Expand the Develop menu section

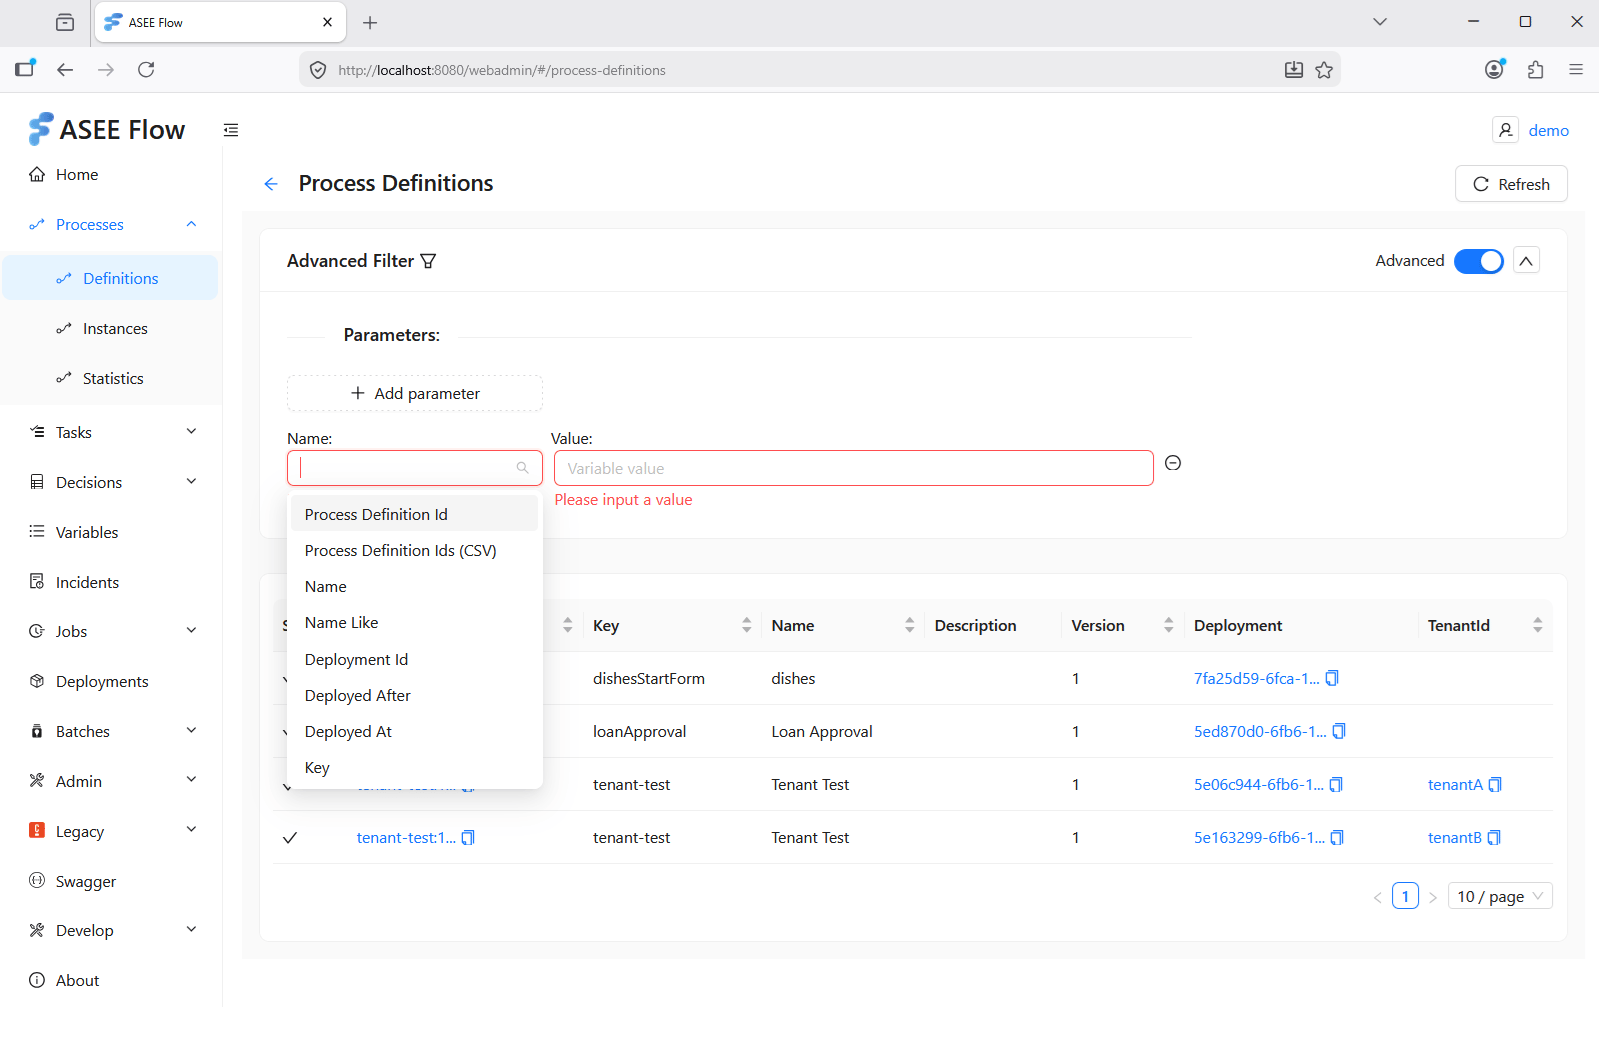pyautogui.click(x=192, y=930)
